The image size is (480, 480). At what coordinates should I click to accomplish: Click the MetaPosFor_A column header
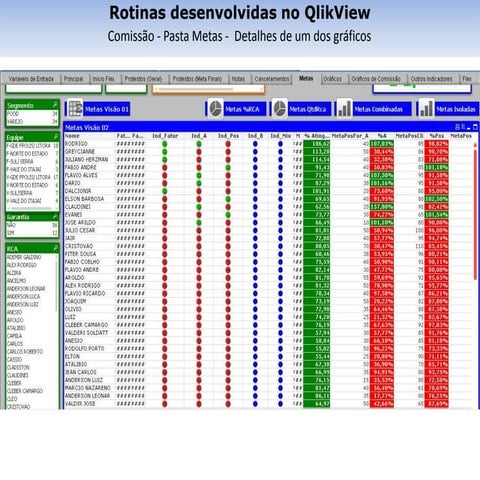350,136
